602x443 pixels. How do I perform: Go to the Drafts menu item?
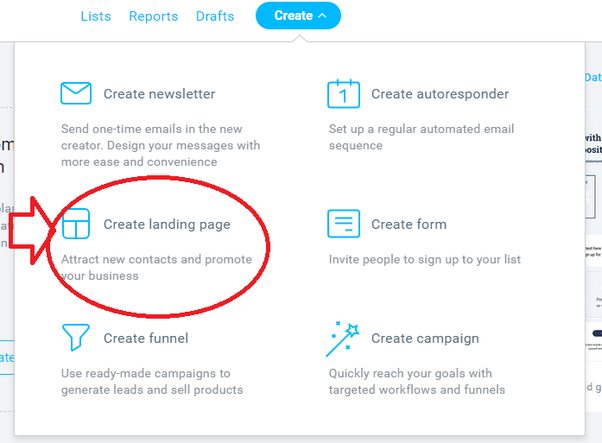[x=215, y=16]
